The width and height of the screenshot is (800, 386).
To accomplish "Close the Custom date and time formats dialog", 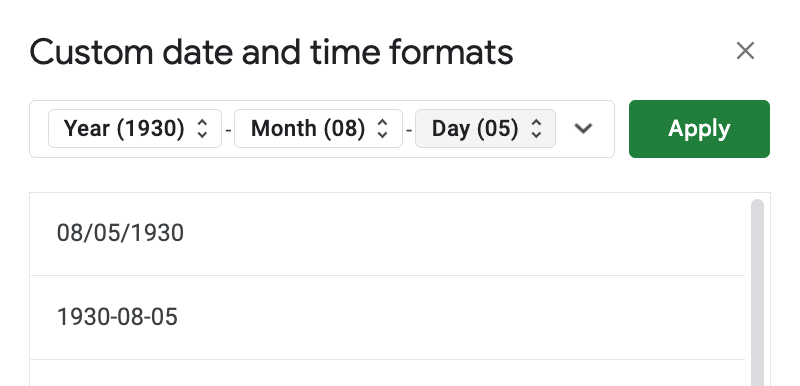I will (x=745, y=51).
